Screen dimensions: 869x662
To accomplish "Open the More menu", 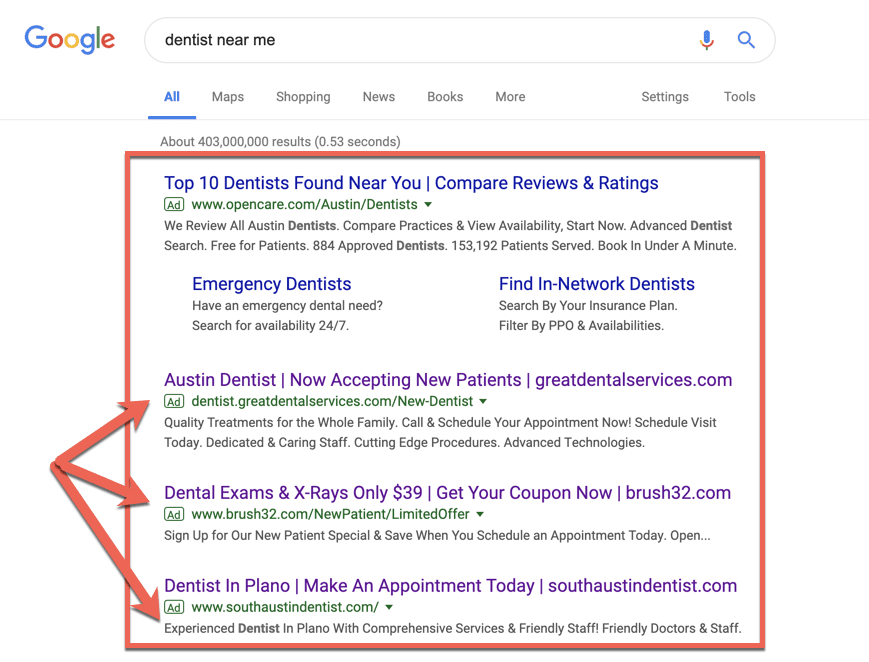I will (510, 97).
